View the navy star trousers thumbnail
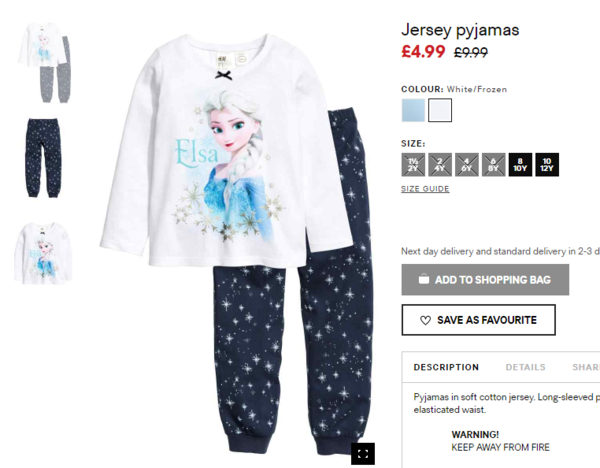This screenshot has width=600, height=468. 43,158
